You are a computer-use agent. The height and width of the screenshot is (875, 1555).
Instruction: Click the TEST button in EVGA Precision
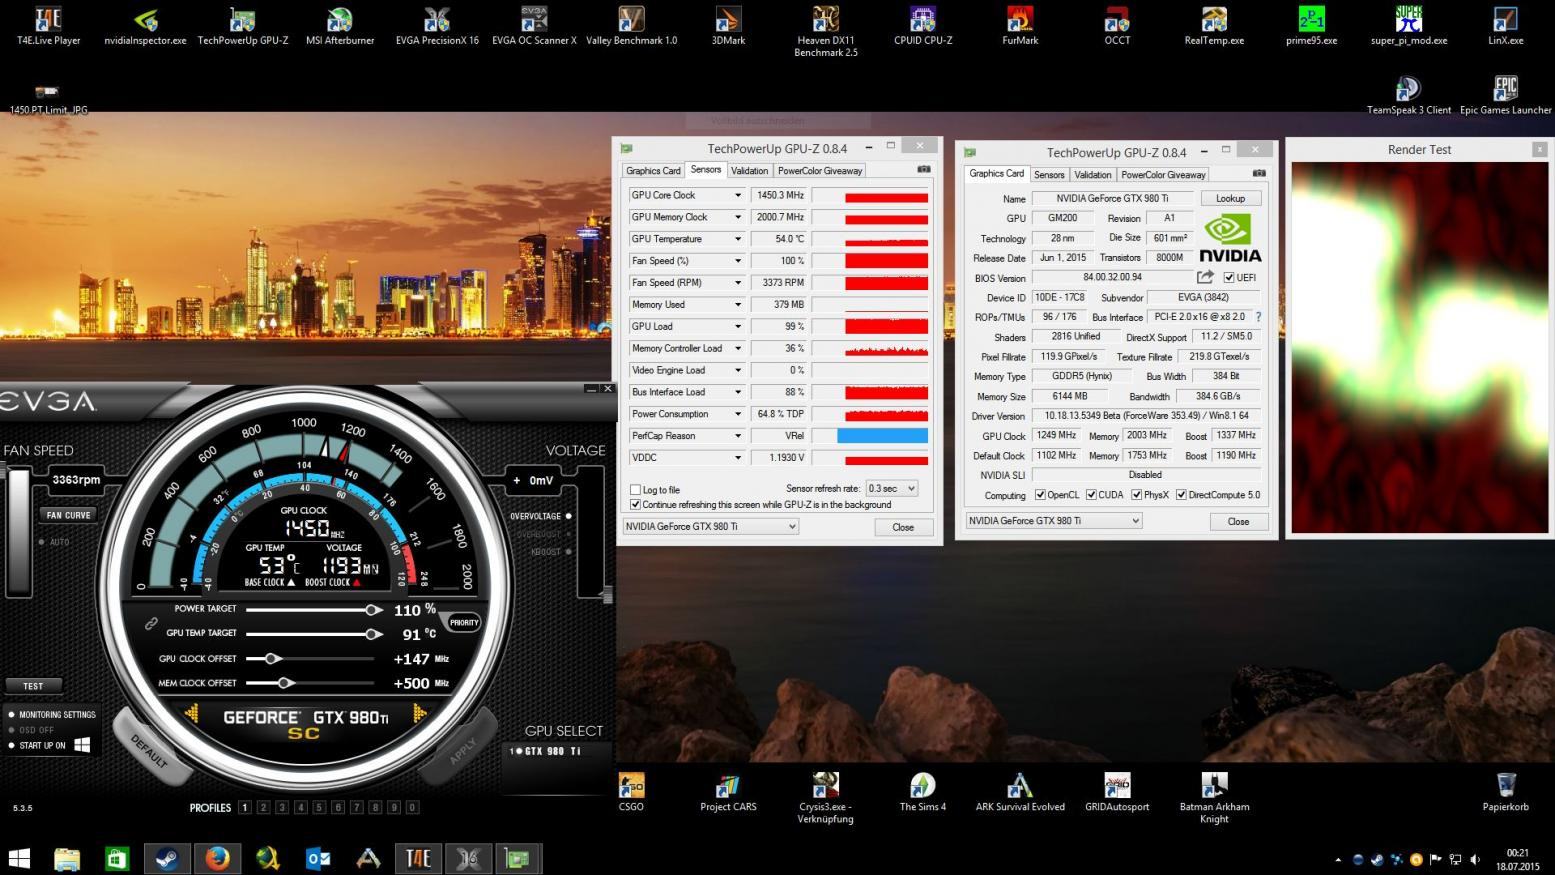click(33, 686)
